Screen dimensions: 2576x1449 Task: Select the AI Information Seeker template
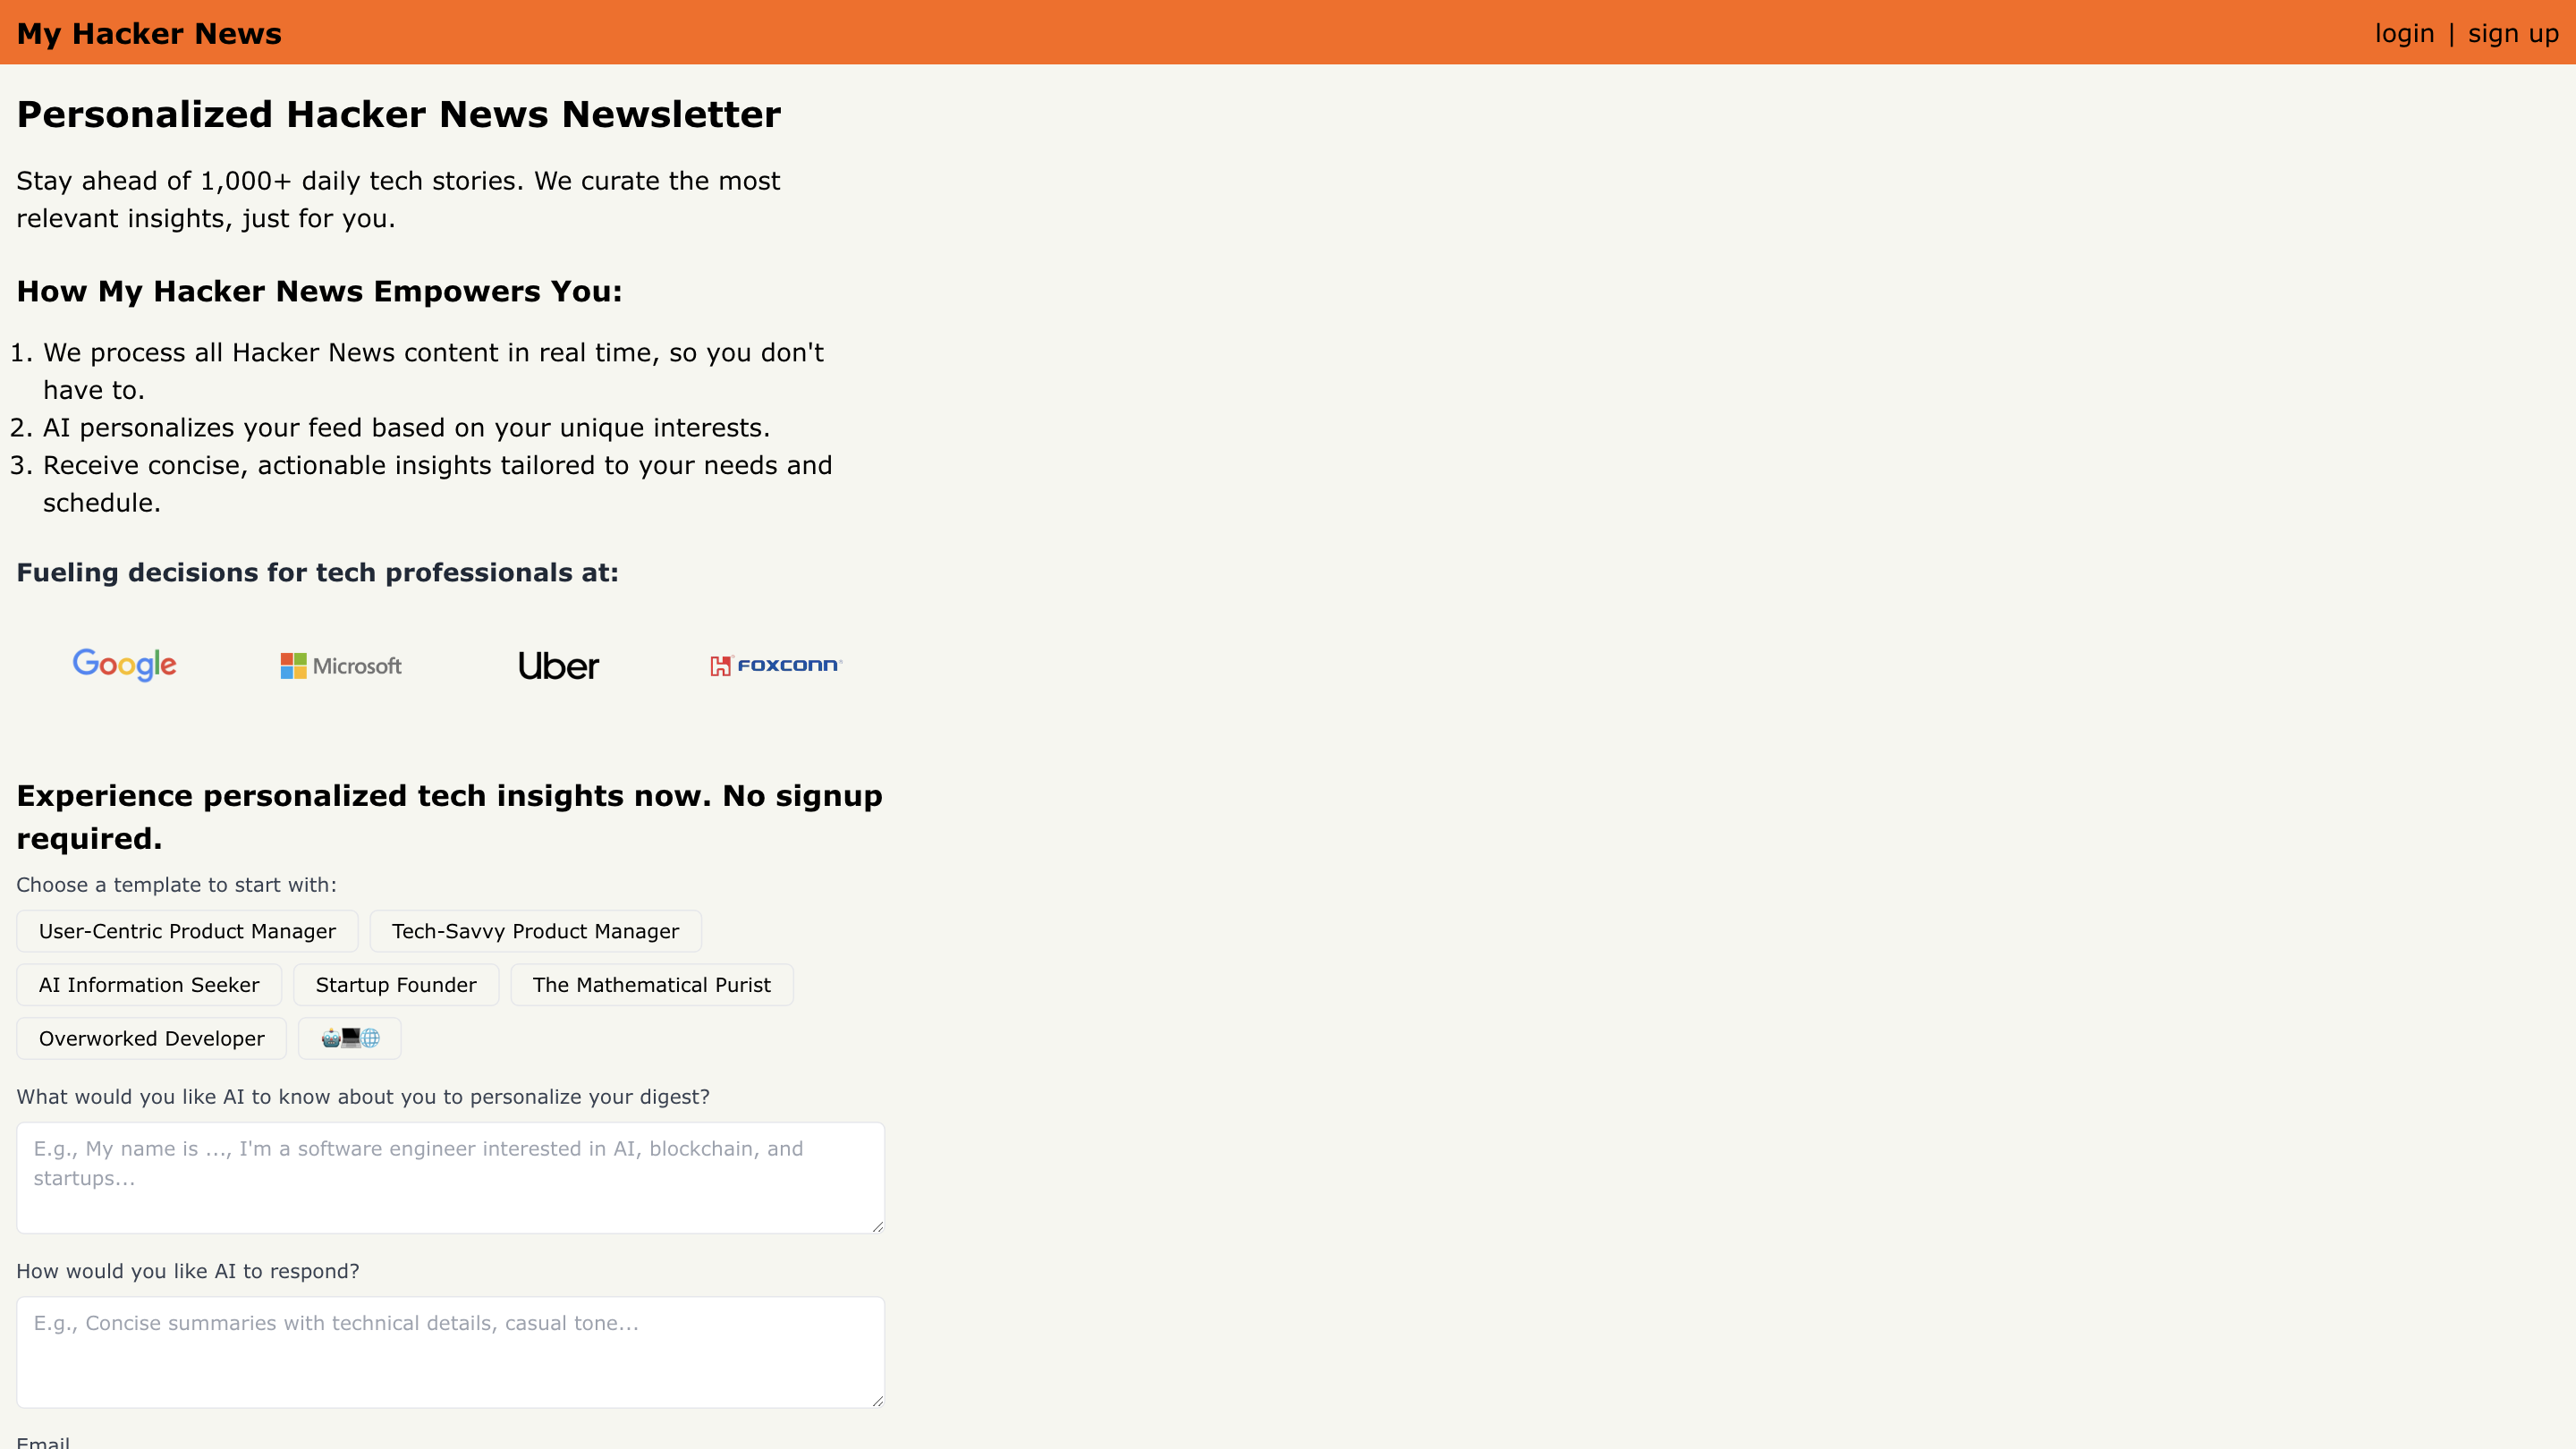point(148,984)
